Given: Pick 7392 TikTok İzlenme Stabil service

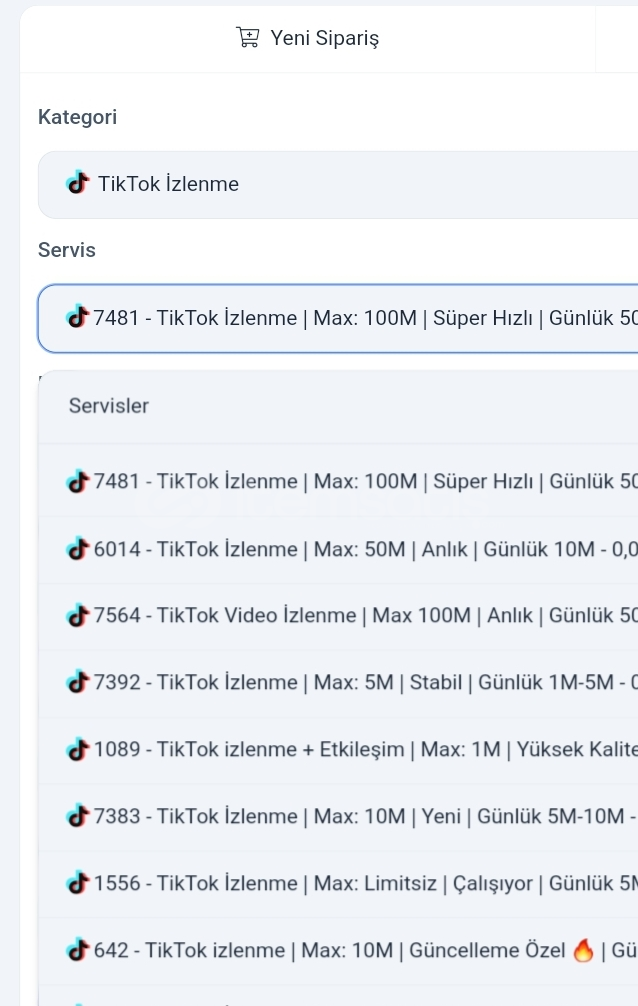Looking at the screenshot, I should pyautogui.click(x=338, y=683).
